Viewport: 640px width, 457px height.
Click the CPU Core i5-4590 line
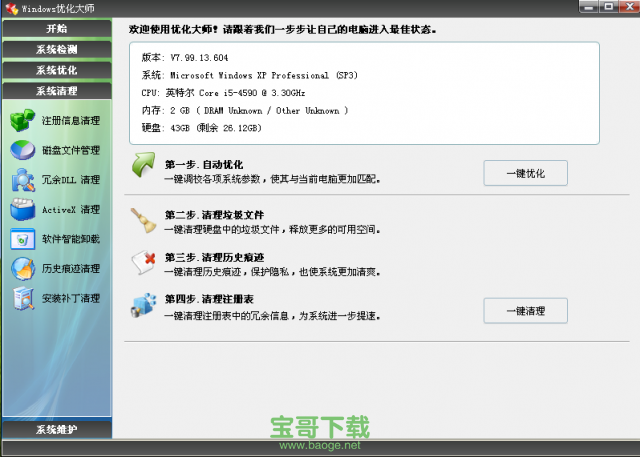click(223, 93)
